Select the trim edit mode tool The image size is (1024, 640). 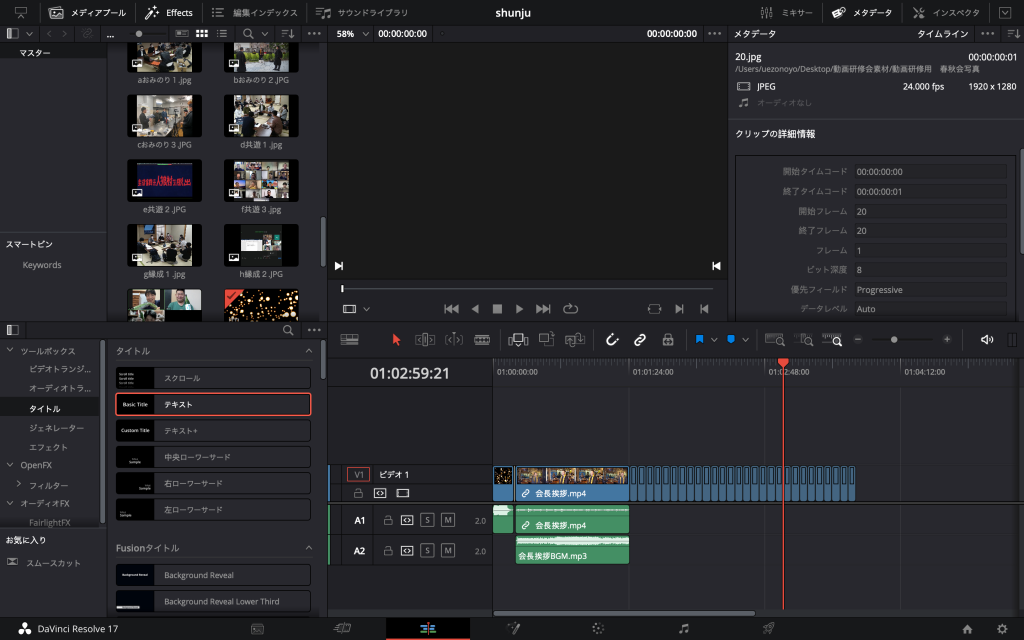point(424,340)
